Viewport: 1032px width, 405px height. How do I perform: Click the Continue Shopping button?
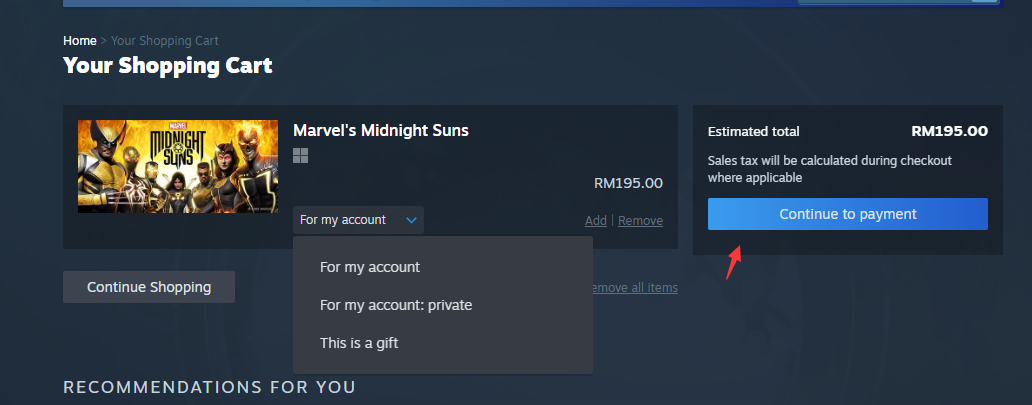[x=149, y=287]
